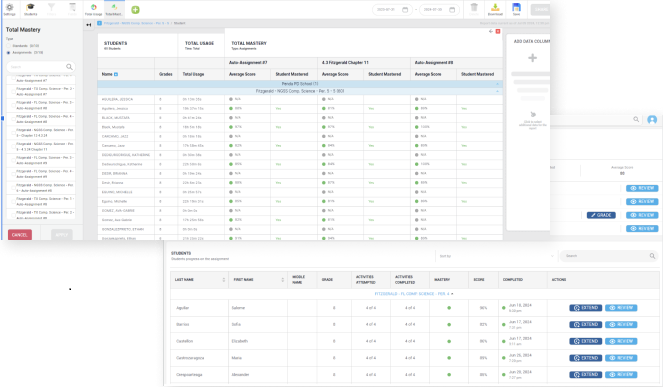The width and height of the screenshot is (663, 387).
Task: Sort by Last Name column arrows
Action: click(x=224, y=280)
